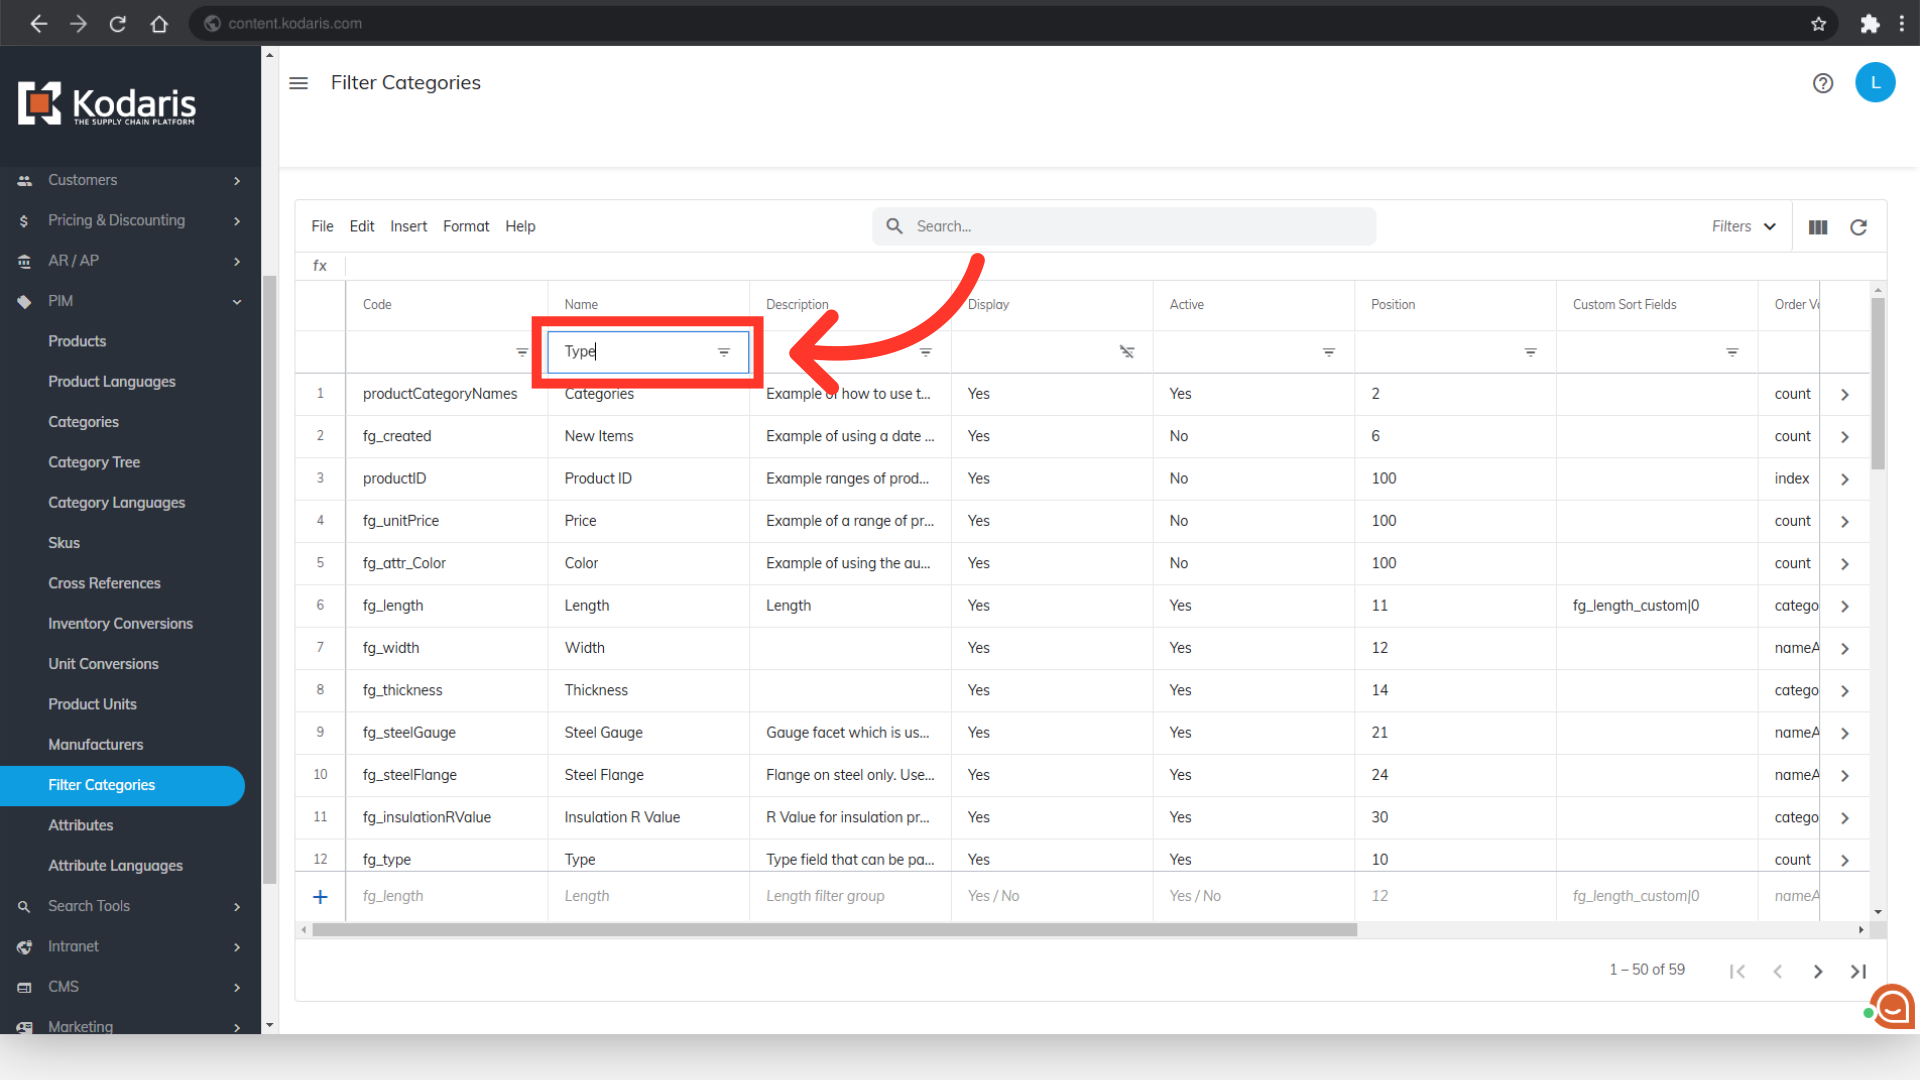Viewport: 1920px width, 1080px height.
Task: Open the Format menu
Action: pyautogui.click(x=466, y=227)
